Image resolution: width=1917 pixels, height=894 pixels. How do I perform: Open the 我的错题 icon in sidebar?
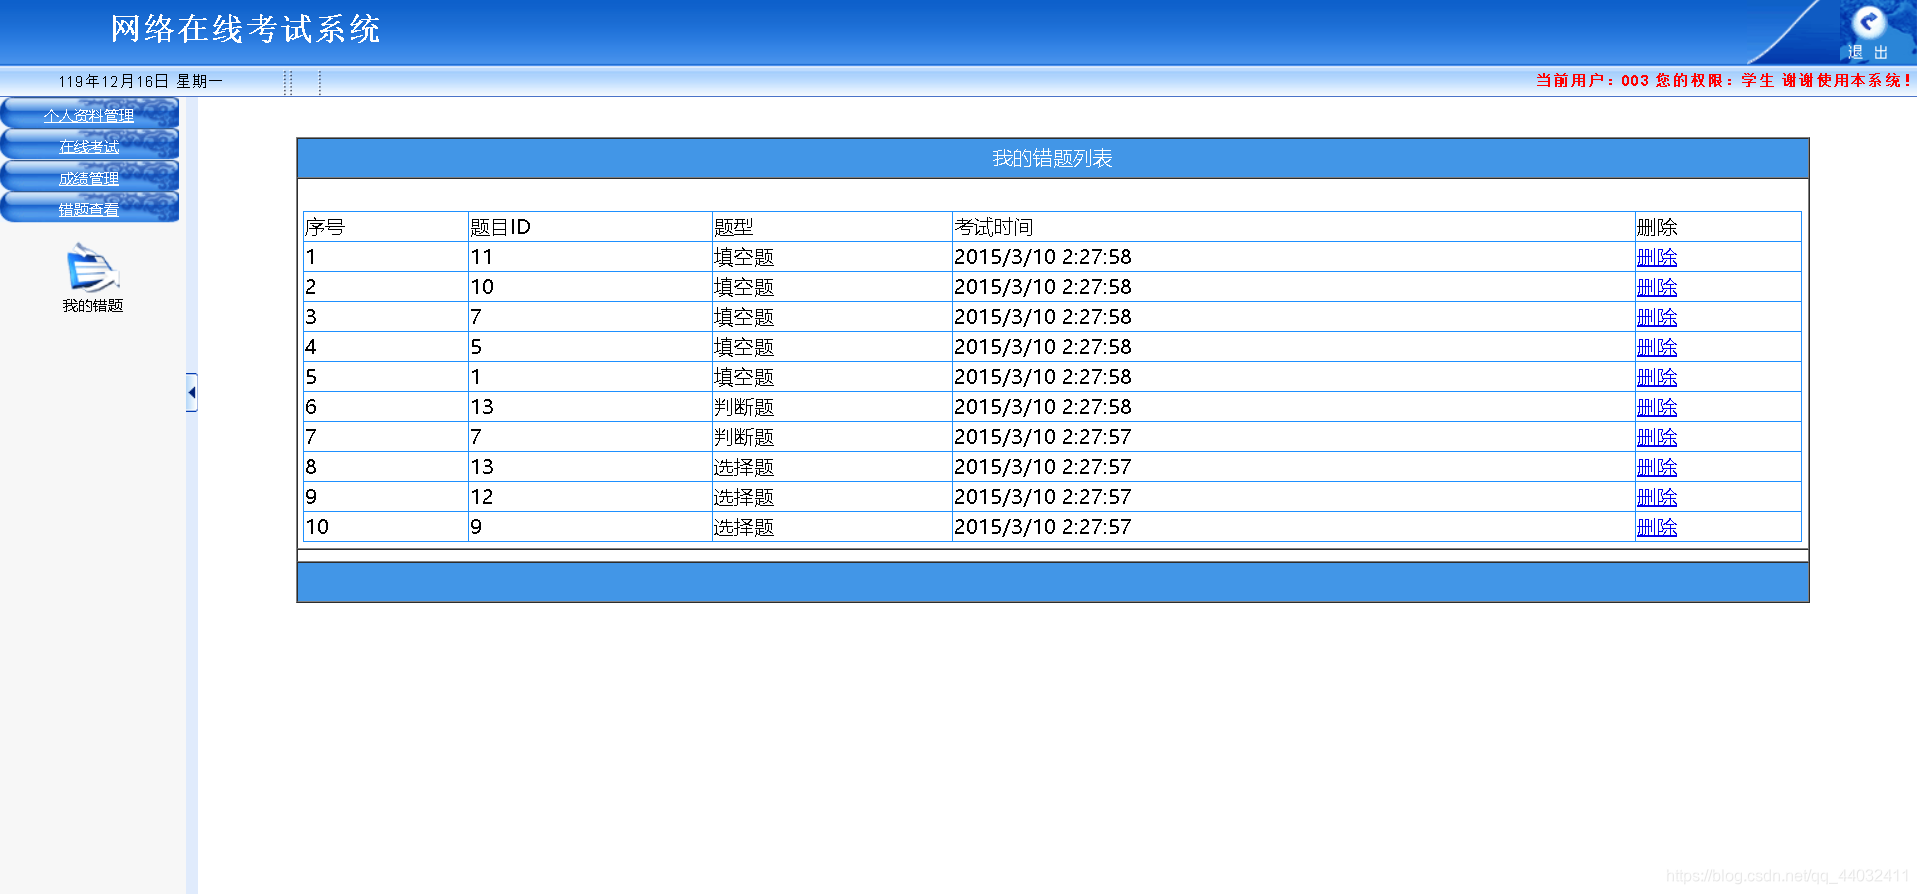click(92, 278)
